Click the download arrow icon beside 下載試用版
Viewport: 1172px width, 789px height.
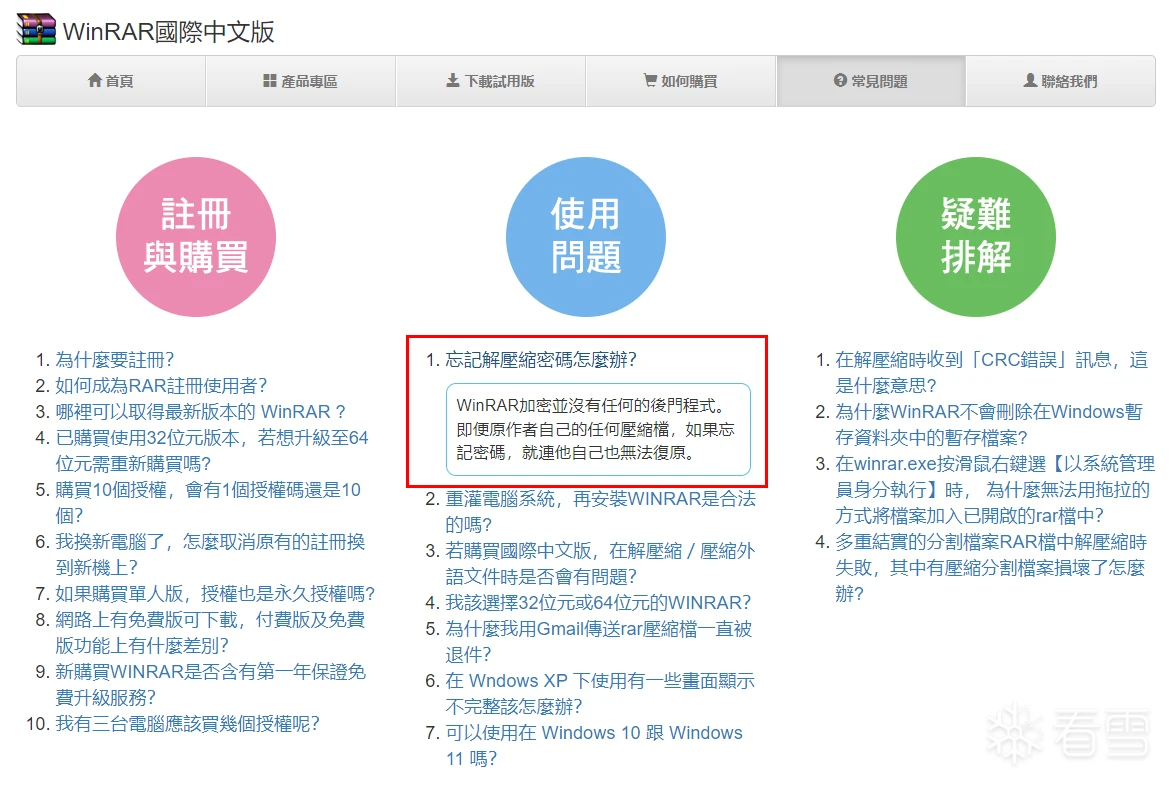(453, 81)
